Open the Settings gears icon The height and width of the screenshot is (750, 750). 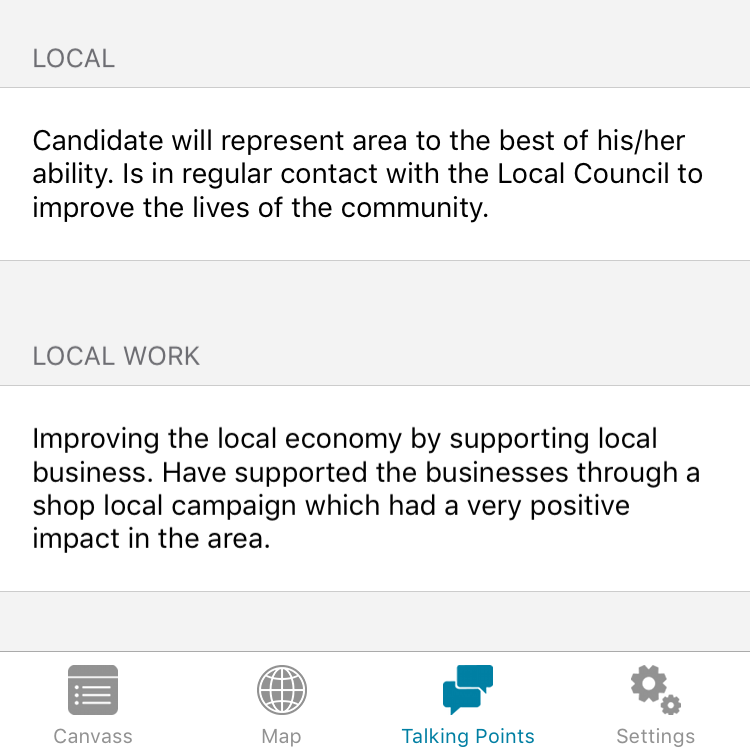[x=655, y=690]
